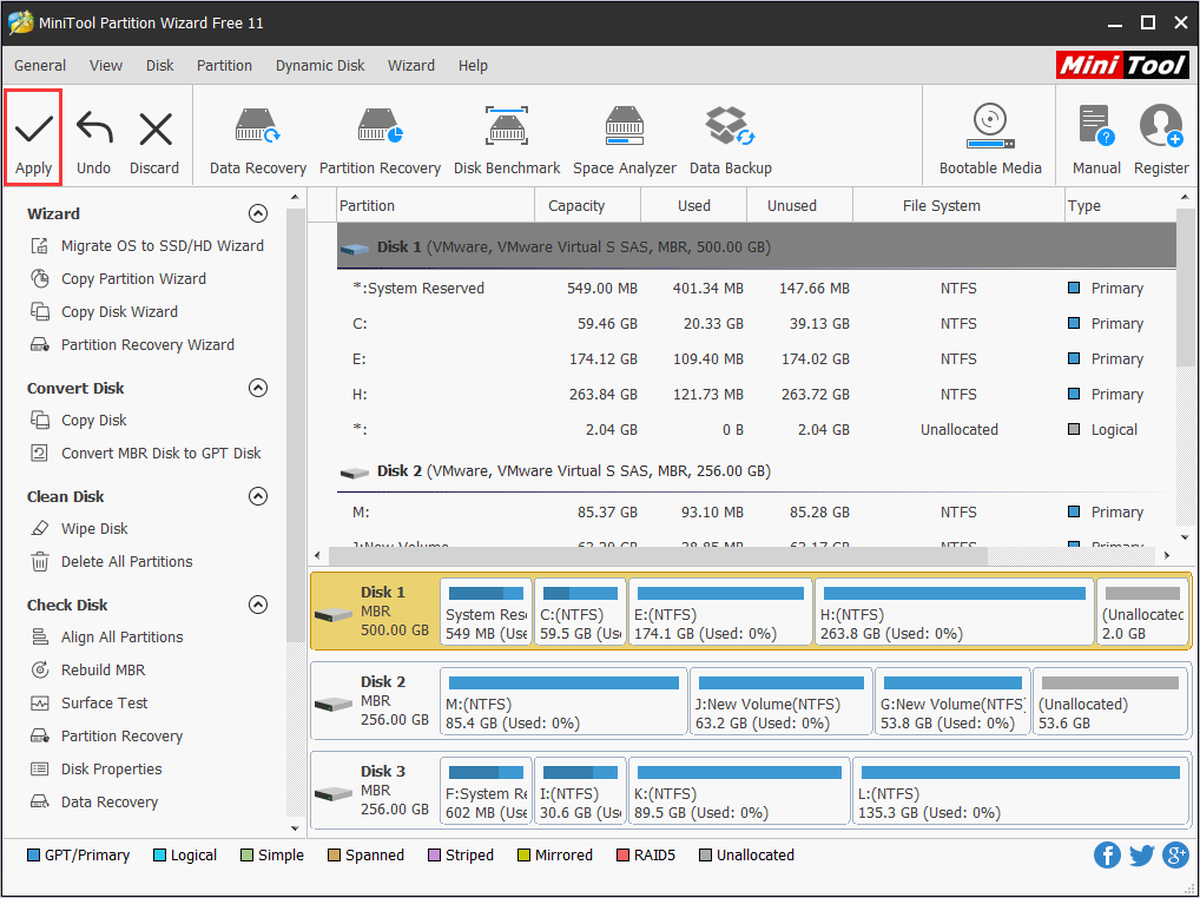Select the H: partition row
Image resolution: width=1200 pixels, height=898 pixels.
[x=756, y=394]
